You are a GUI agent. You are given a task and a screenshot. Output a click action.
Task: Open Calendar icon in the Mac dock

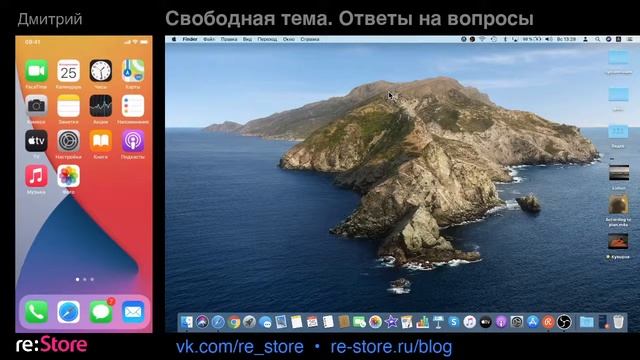[x=312, y=322]
